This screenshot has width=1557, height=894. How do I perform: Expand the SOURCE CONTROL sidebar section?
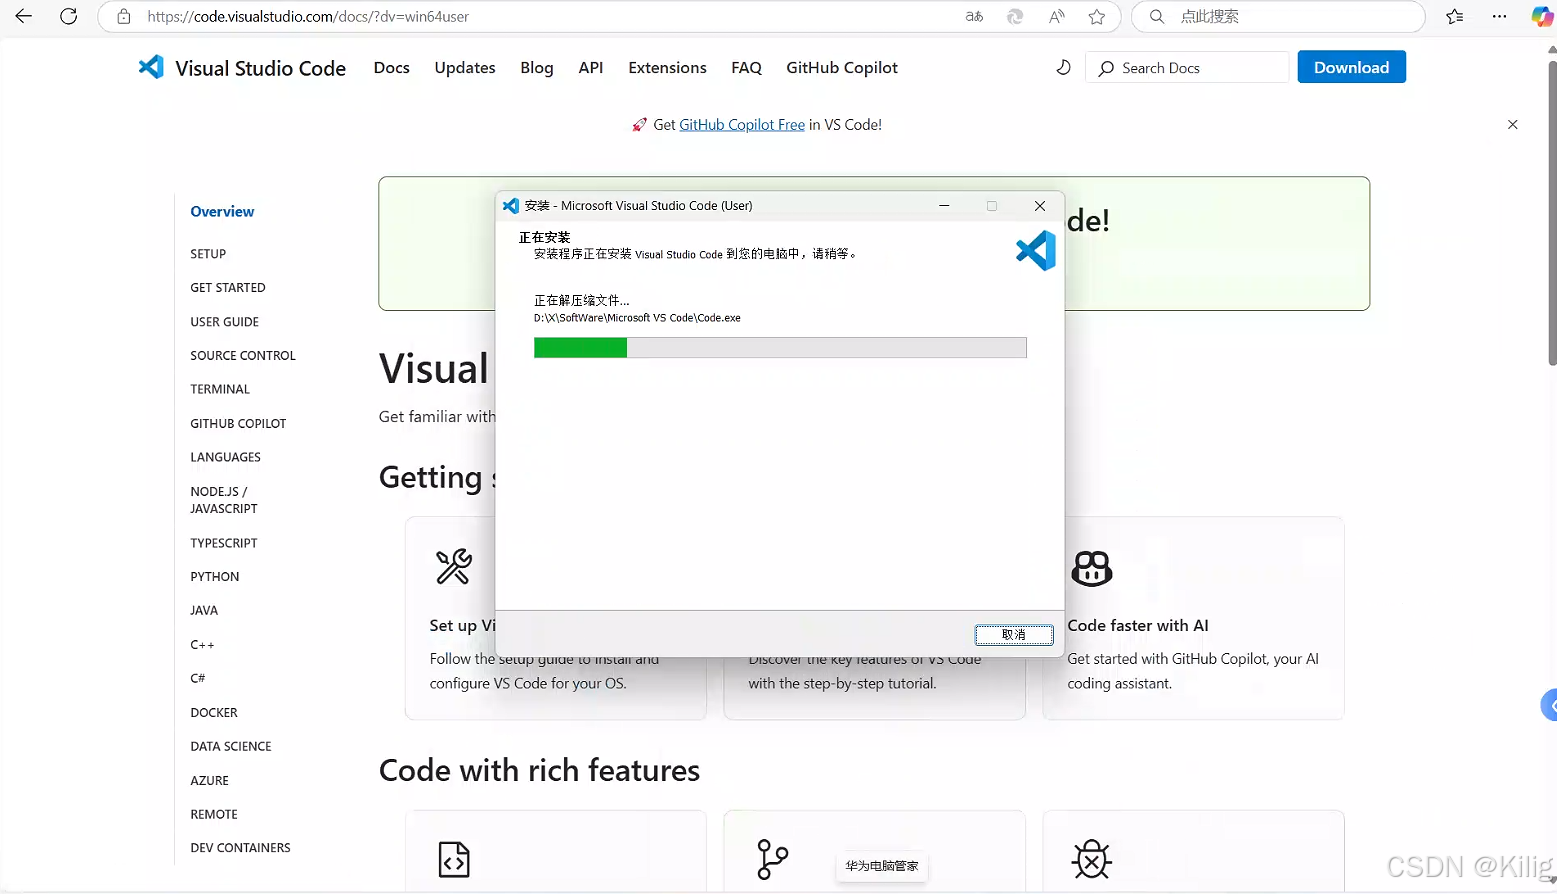(x=243, y=356)
